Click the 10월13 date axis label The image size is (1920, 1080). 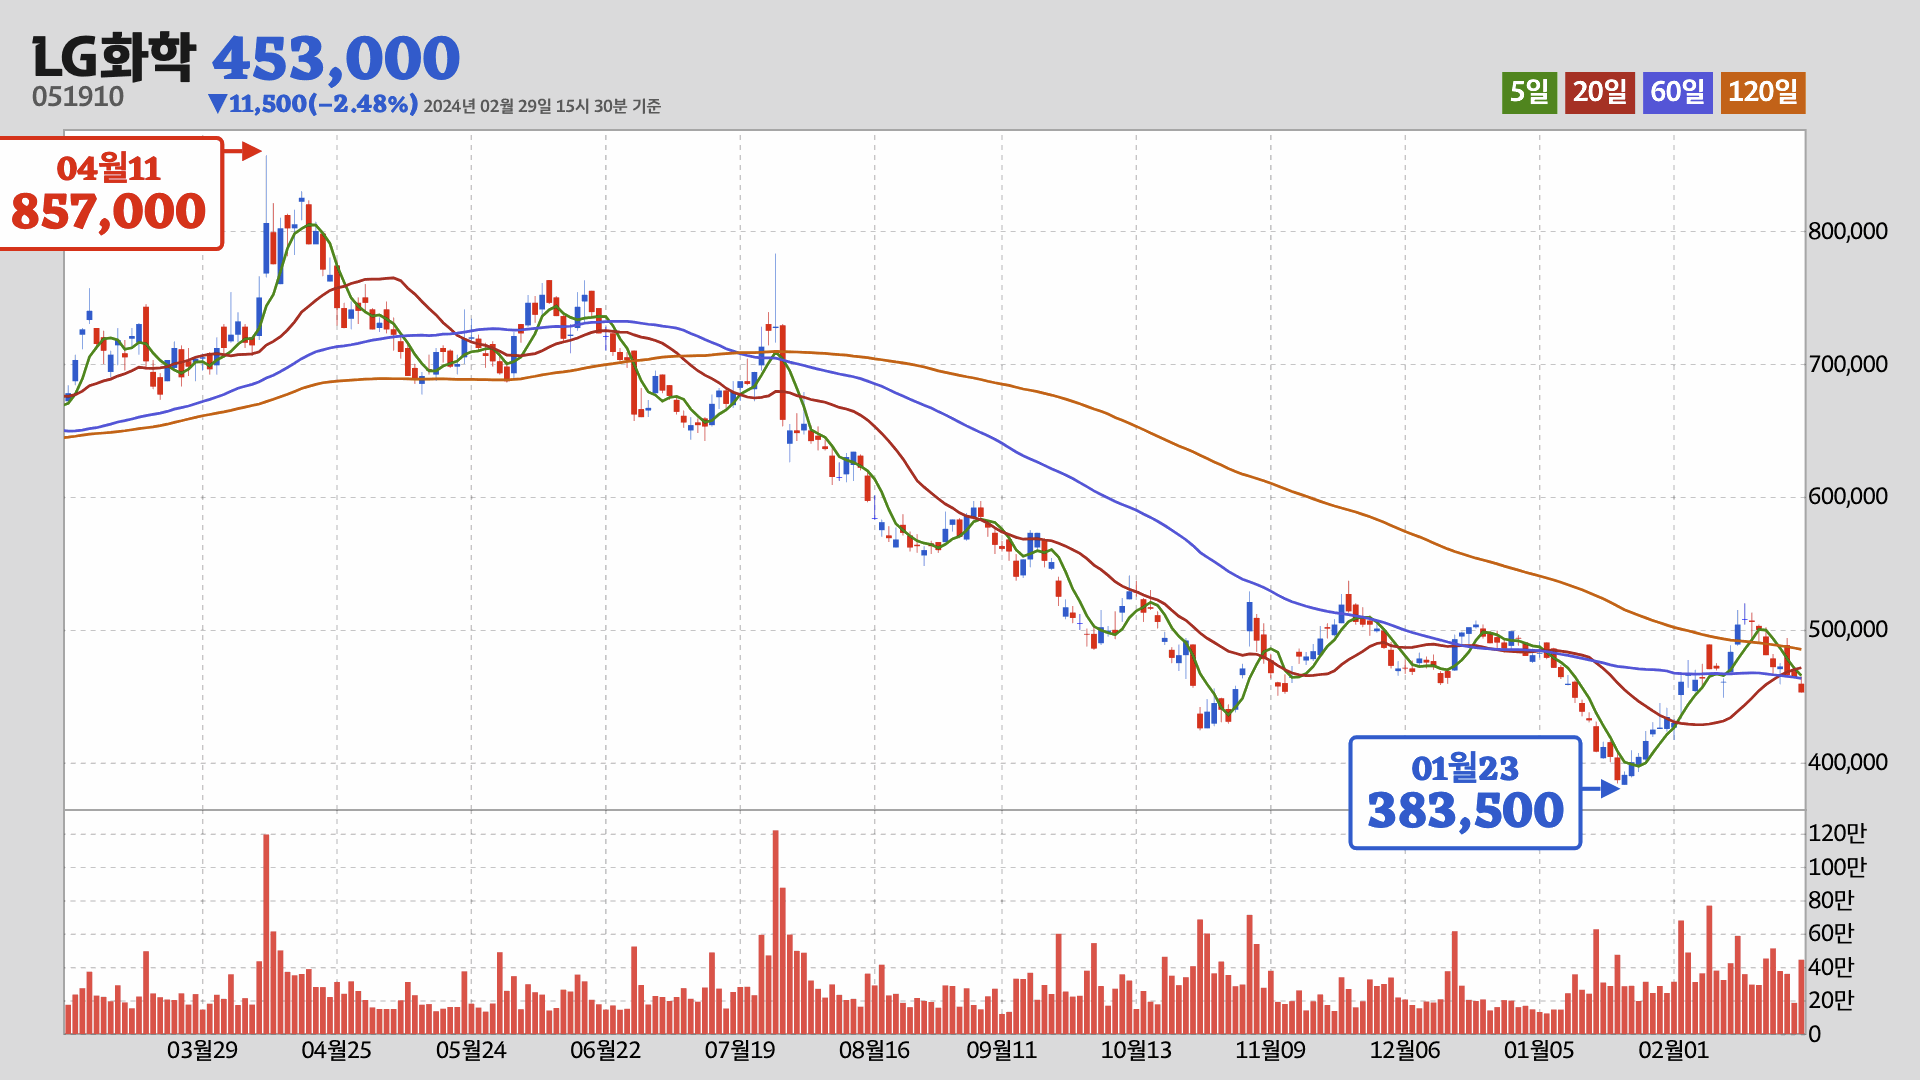click(1136, 1051)
